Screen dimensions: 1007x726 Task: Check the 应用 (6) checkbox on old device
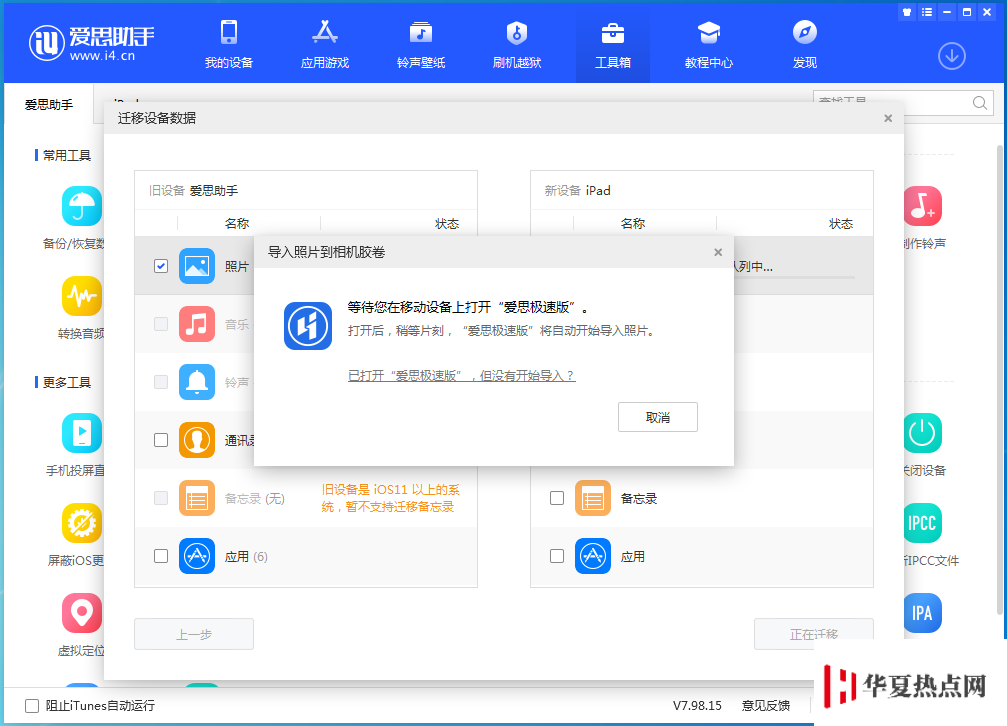(x=161, y=556)
